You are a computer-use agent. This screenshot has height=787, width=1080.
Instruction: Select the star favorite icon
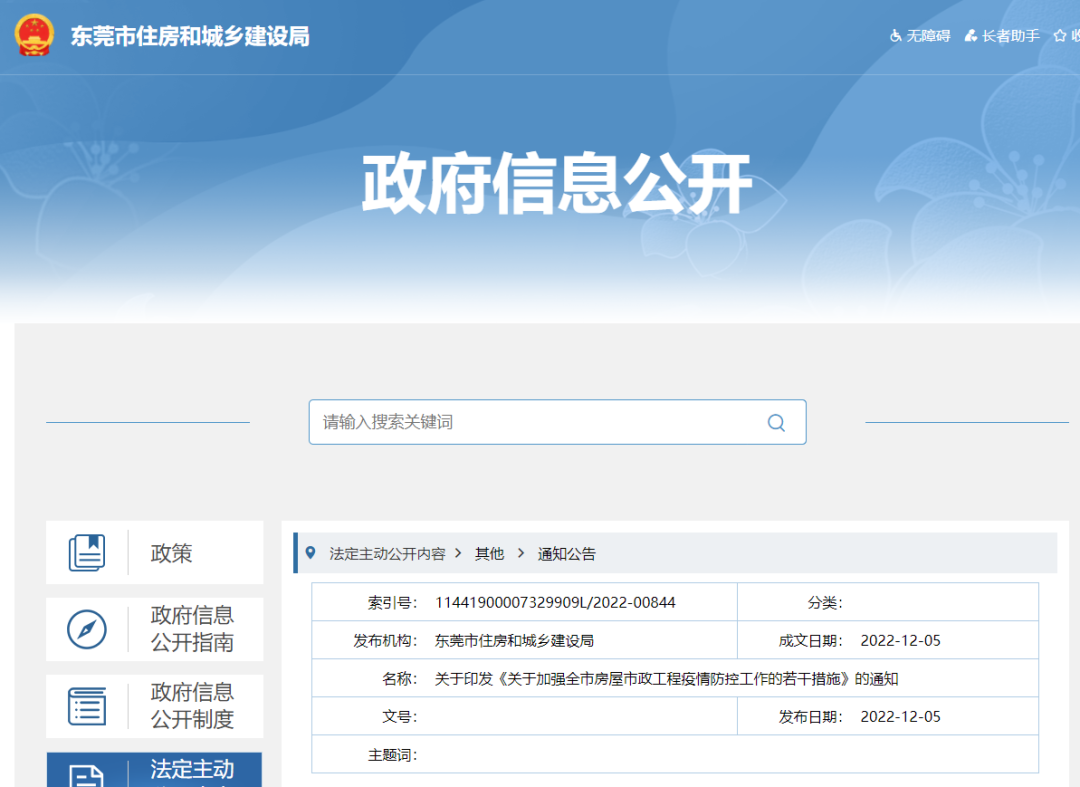pos(1060,35)
